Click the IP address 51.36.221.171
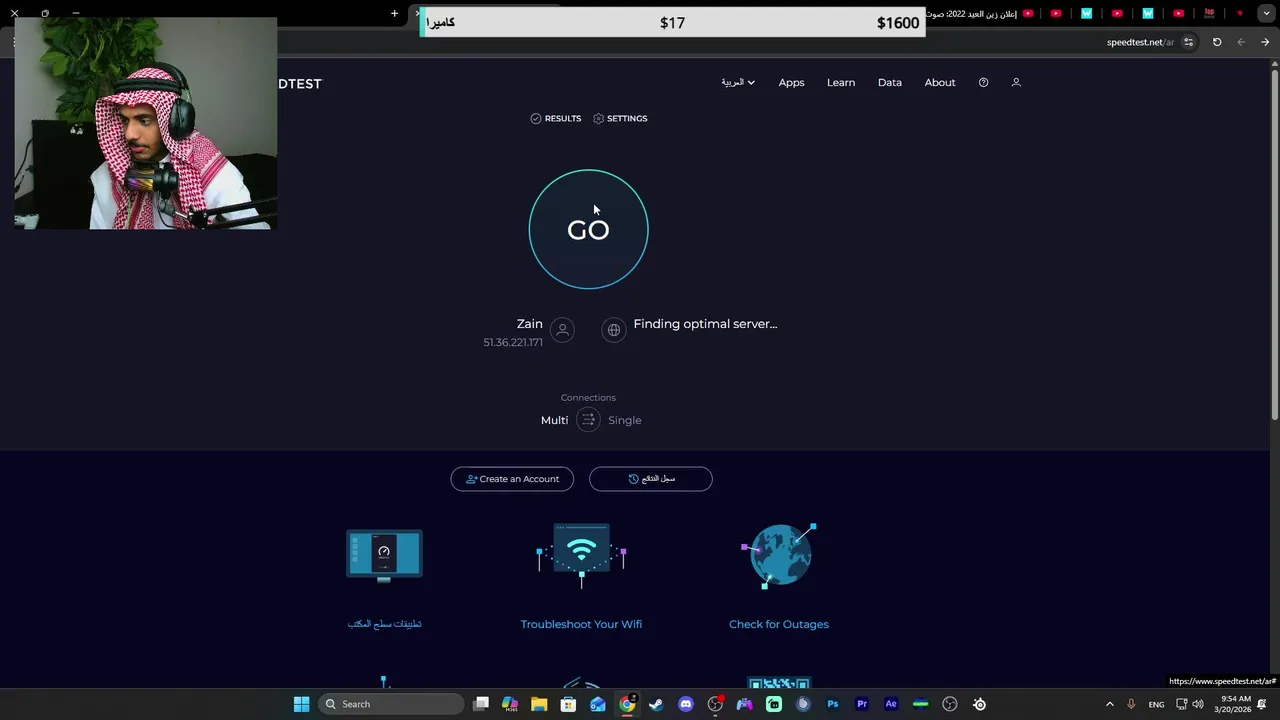Viewport: 1280px width, 720px height. (x=513, y=342)
